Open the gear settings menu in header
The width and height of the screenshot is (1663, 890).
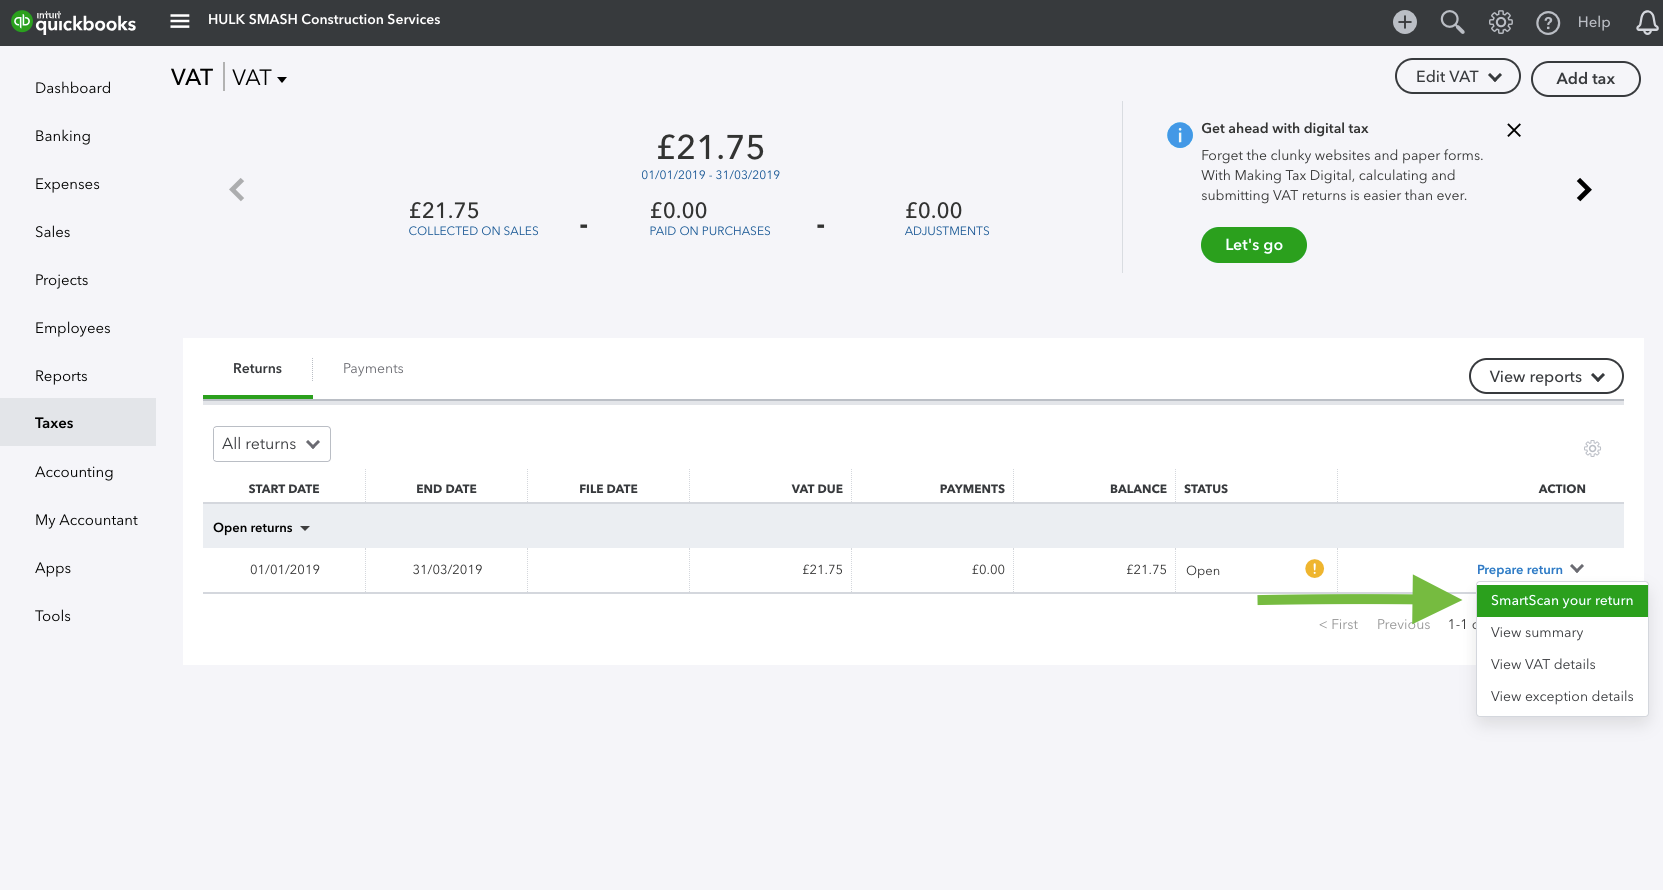(1500, 22)
